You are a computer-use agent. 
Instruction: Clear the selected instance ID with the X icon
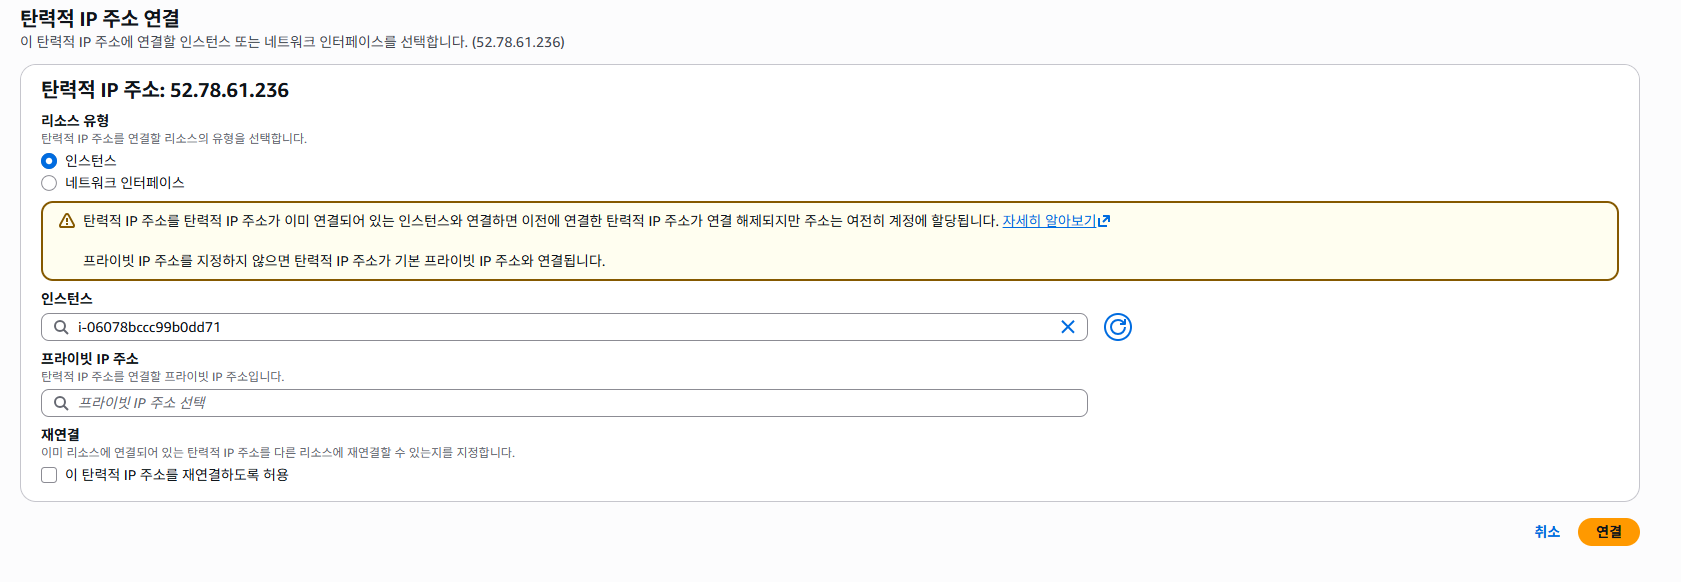[1068, 327]
